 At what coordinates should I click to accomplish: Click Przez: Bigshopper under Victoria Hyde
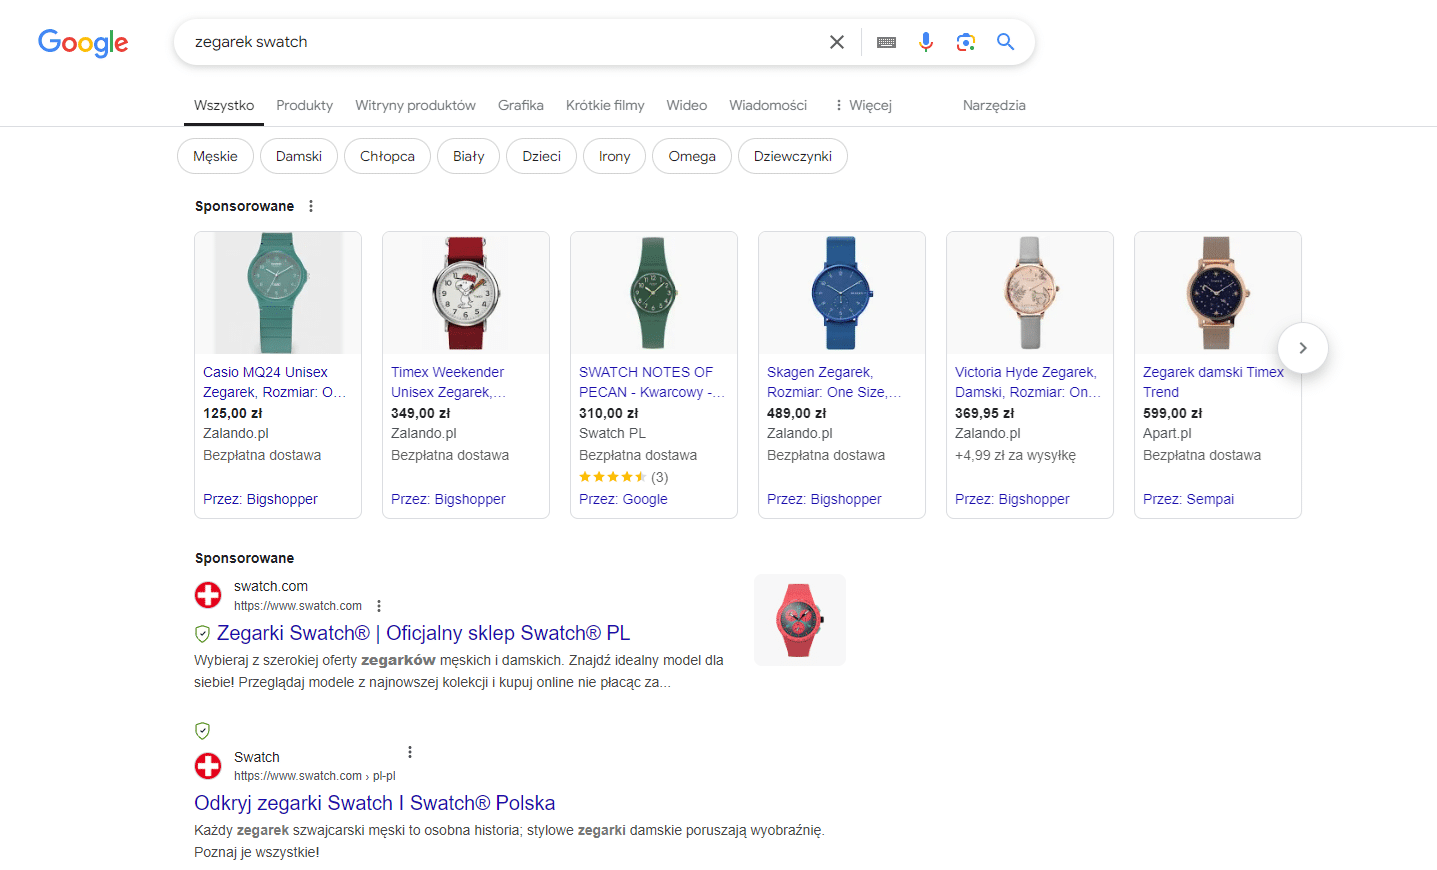pos(1012,499)
